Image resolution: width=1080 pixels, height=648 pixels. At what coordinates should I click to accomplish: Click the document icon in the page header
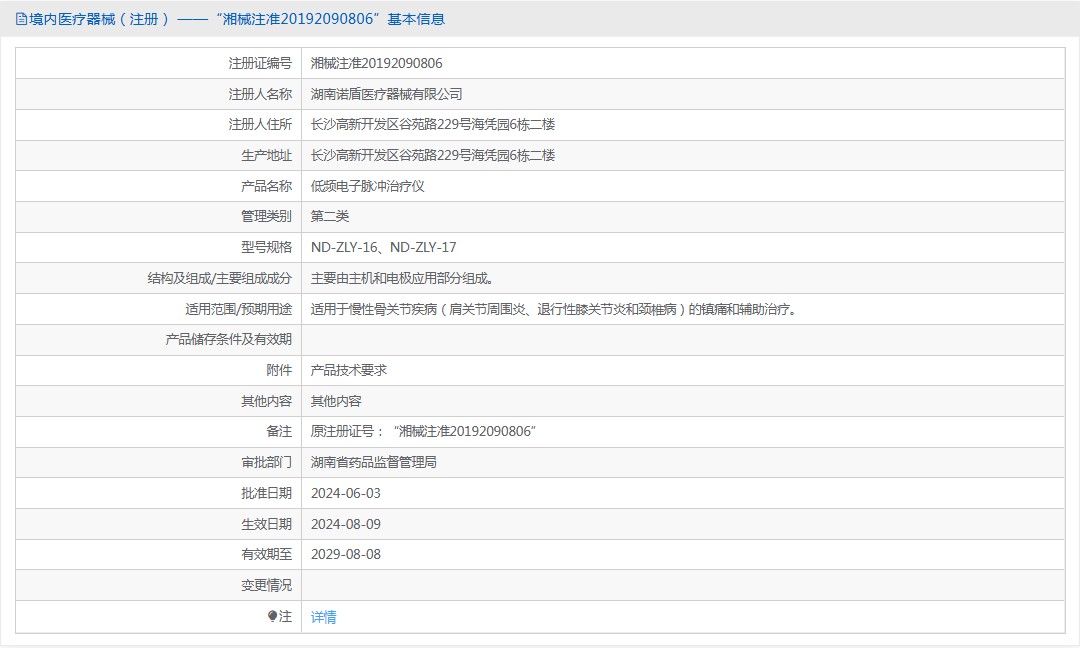pyautogui.click(x=21, y=19)
